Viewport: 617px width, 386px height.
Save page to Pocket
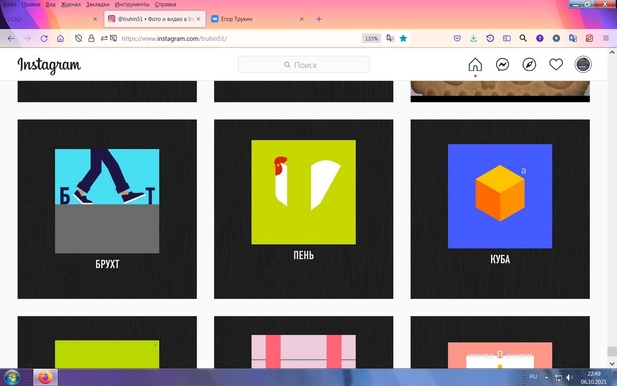457,38
